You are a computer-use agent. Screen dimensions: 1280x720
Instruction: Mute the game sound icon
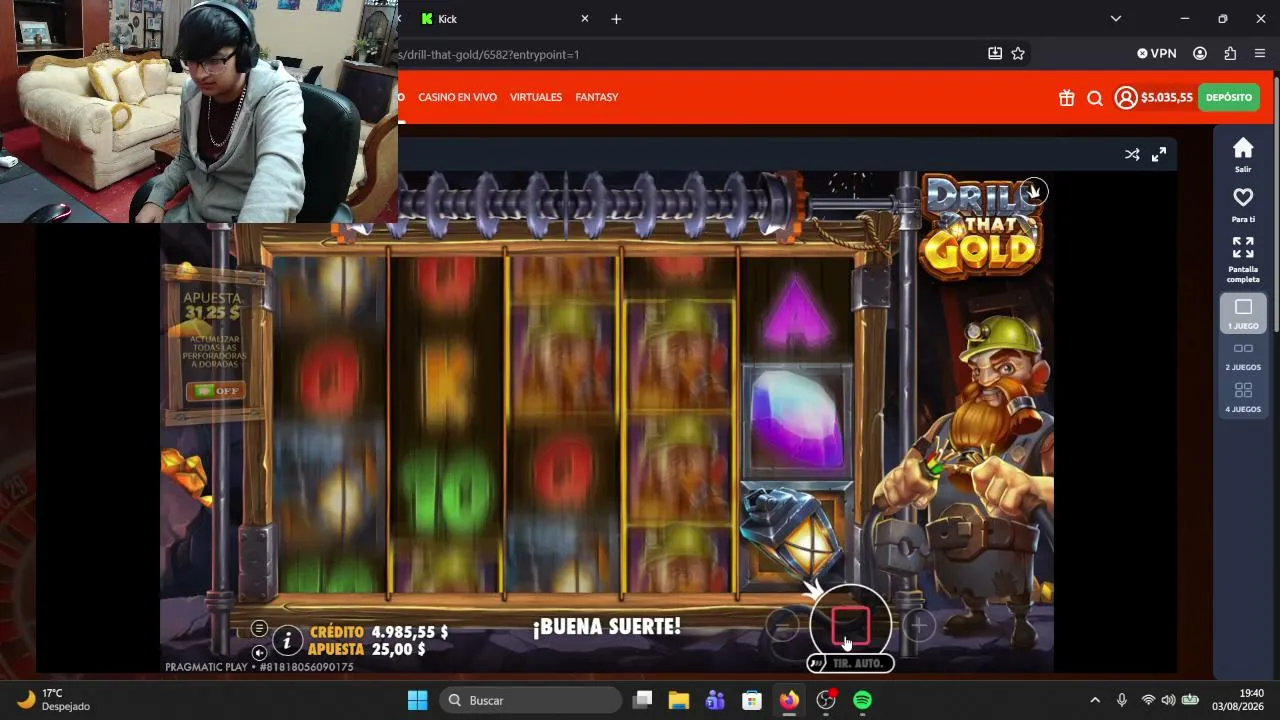(259, 652)
